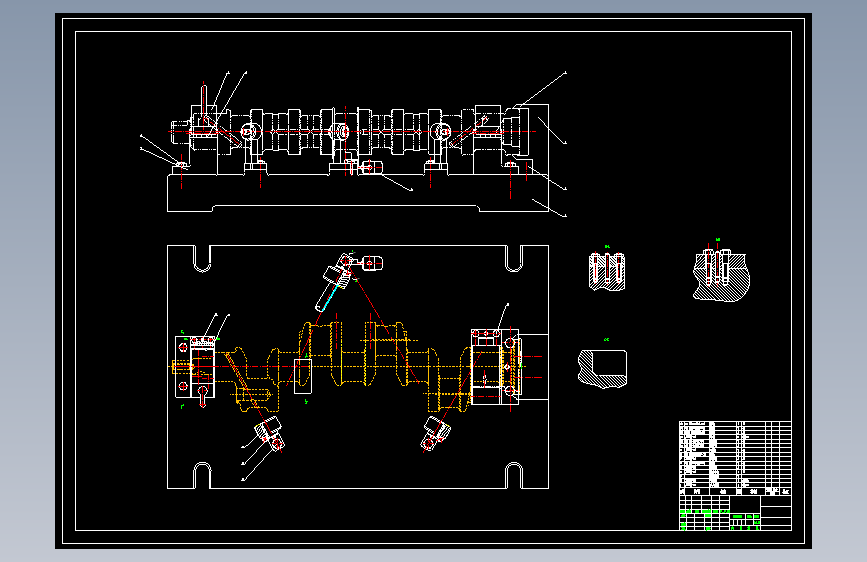Screen dimensions: 867x562
Task: Select the left end locating block in plan view
Action: pos(195,367)
